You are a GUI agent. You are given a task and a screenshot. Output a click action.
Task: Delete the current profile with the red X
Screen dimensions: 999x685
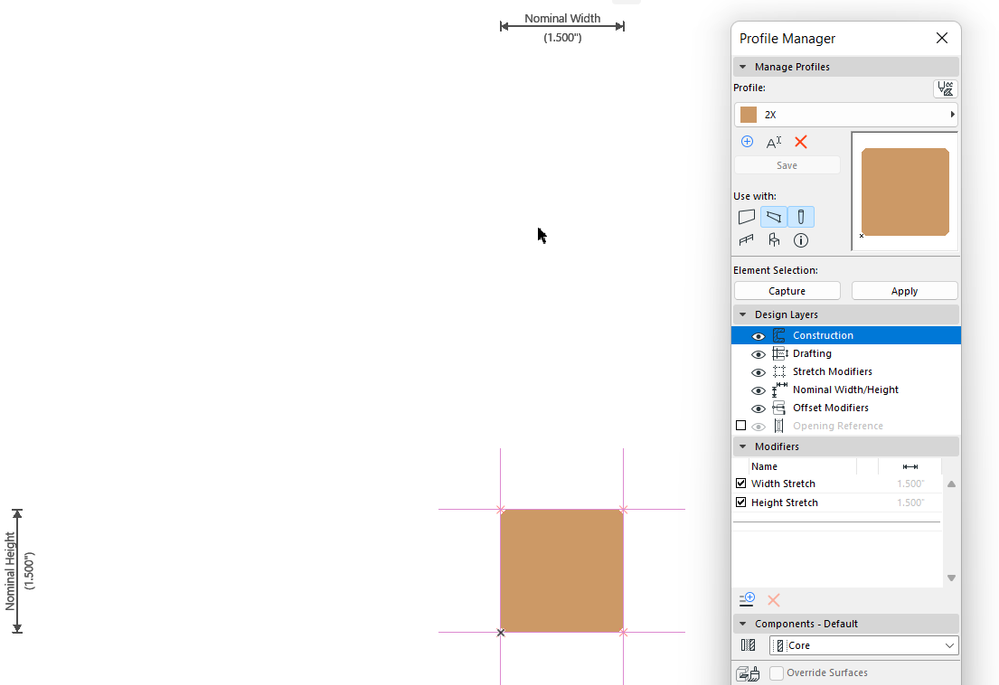[x=800, y=141]
